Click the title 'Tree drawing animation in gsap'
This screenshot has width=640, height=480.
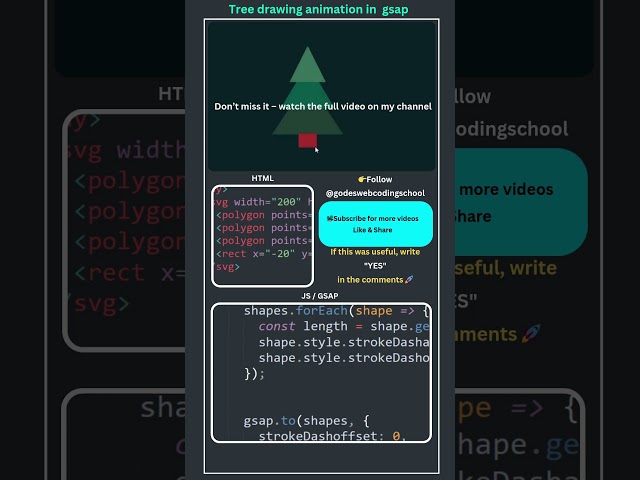[318, 9]
